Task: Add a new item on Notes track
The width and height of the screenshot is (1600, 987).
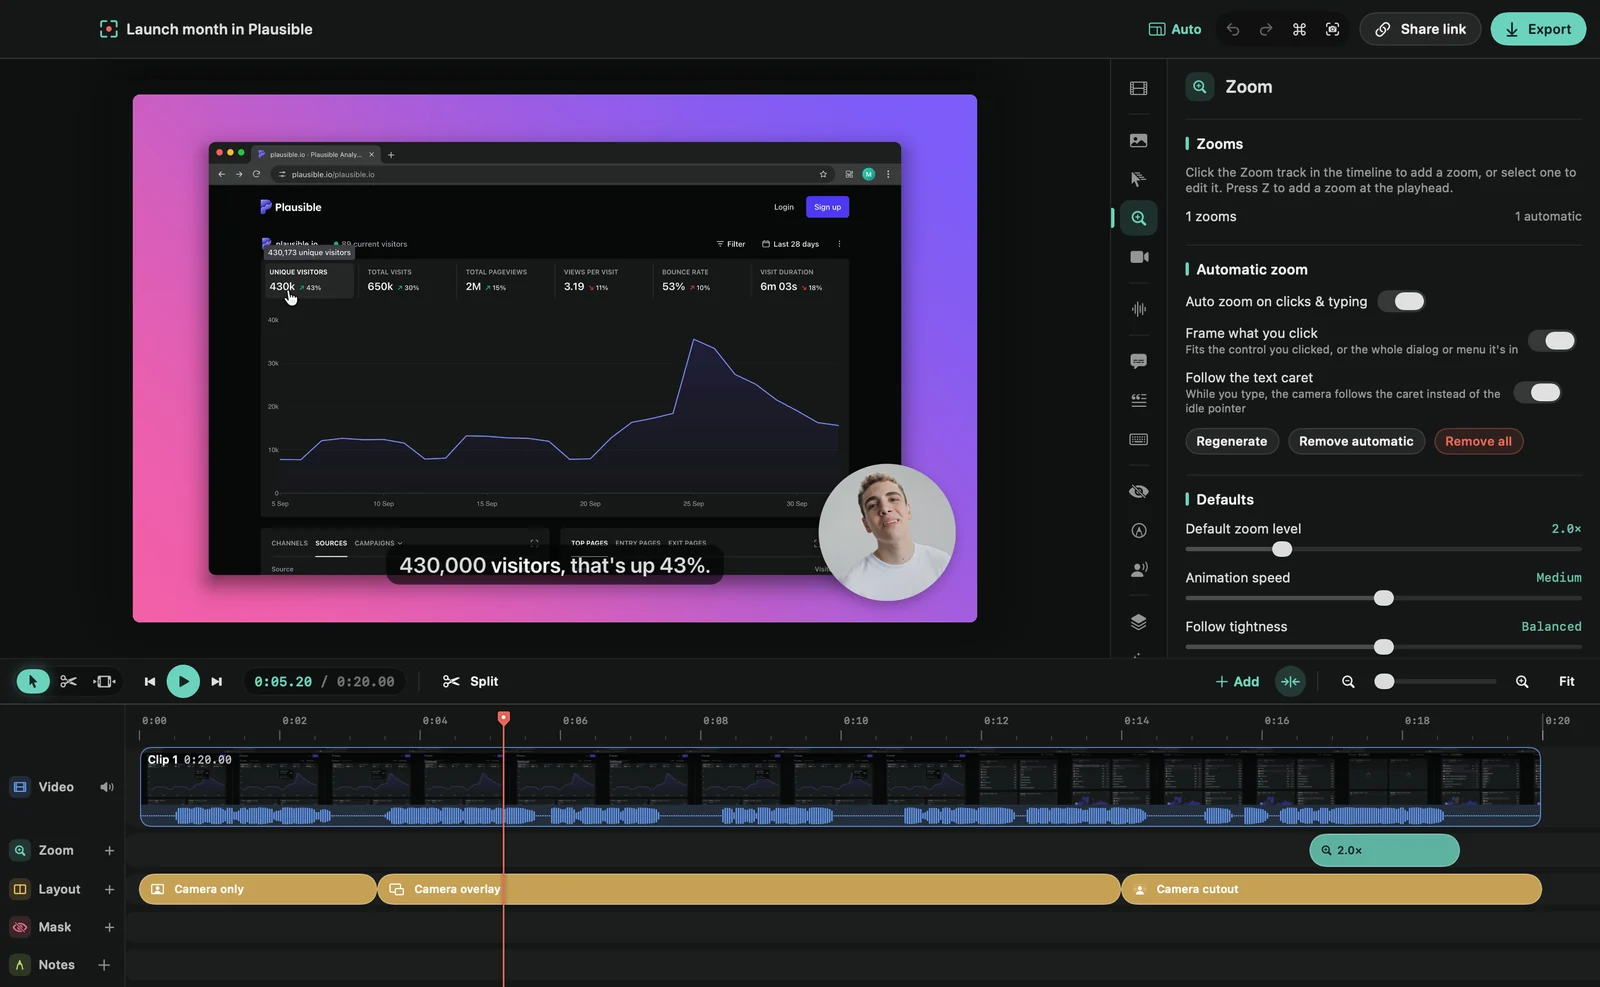Action: click(104, 965)
